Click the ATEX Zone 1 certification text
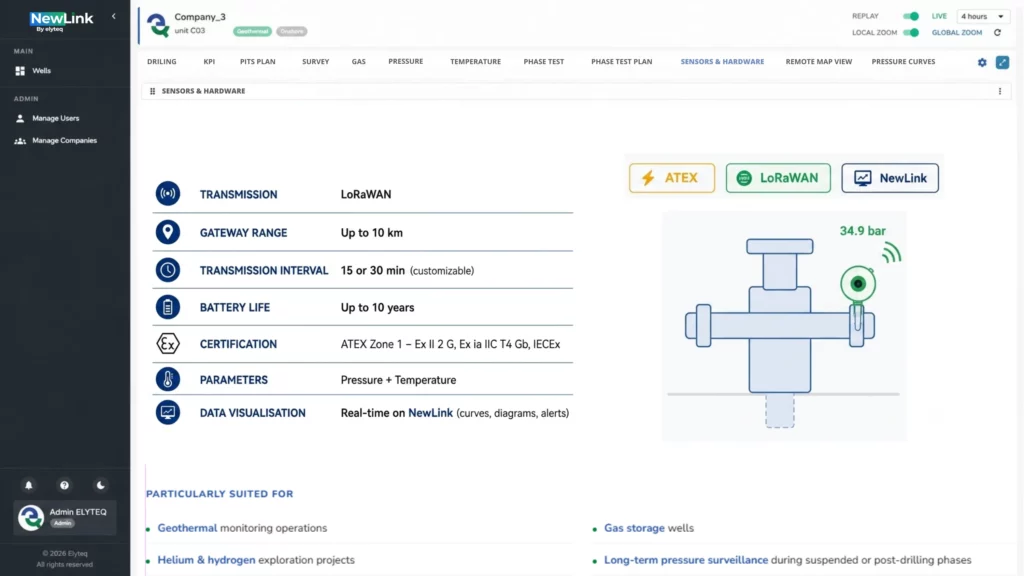This screenshot has width=1024, height=576. point(450,344)
